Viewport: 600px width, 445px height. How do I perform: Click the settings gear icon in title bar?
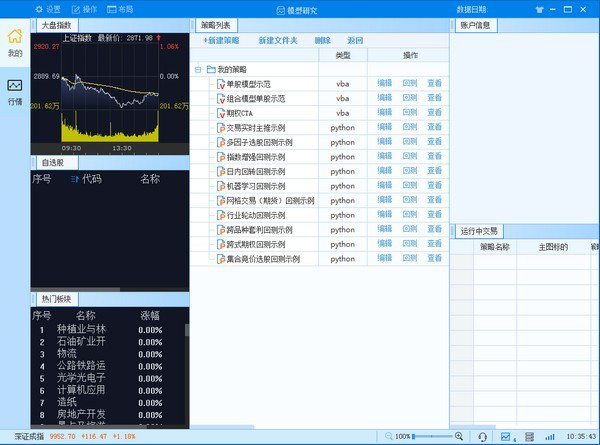pyautogui.click(x=39, y=9)
